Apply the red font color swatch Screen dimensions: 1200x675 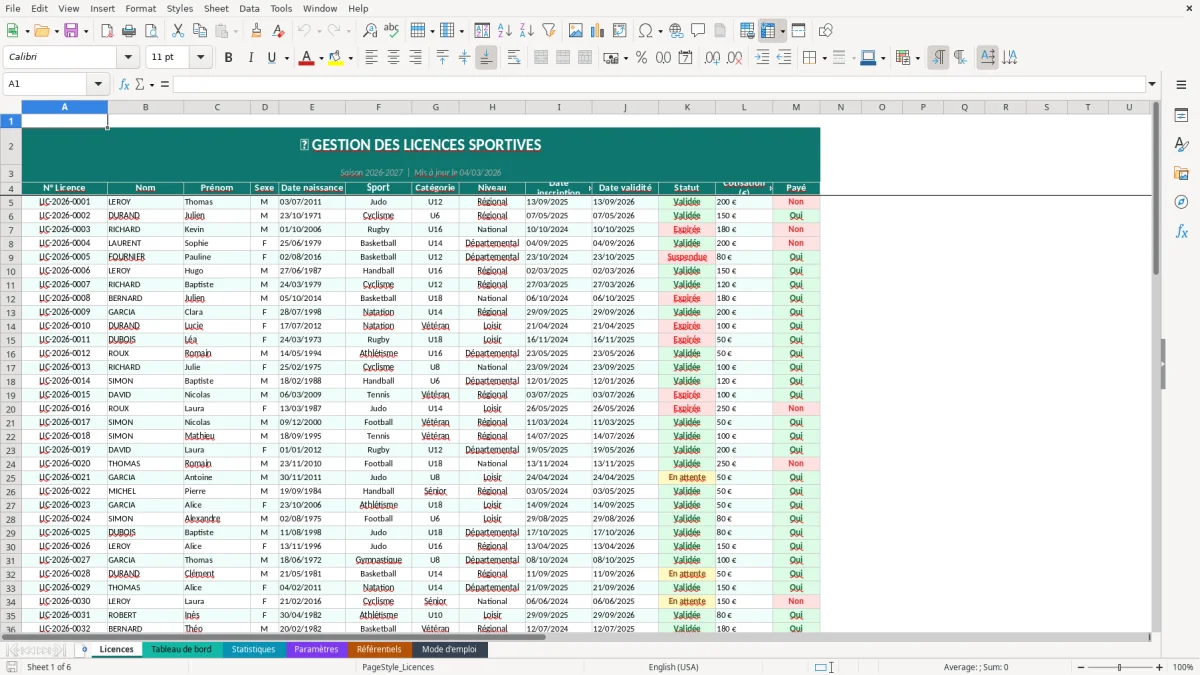pyautogui.click(x=305, y=58)
